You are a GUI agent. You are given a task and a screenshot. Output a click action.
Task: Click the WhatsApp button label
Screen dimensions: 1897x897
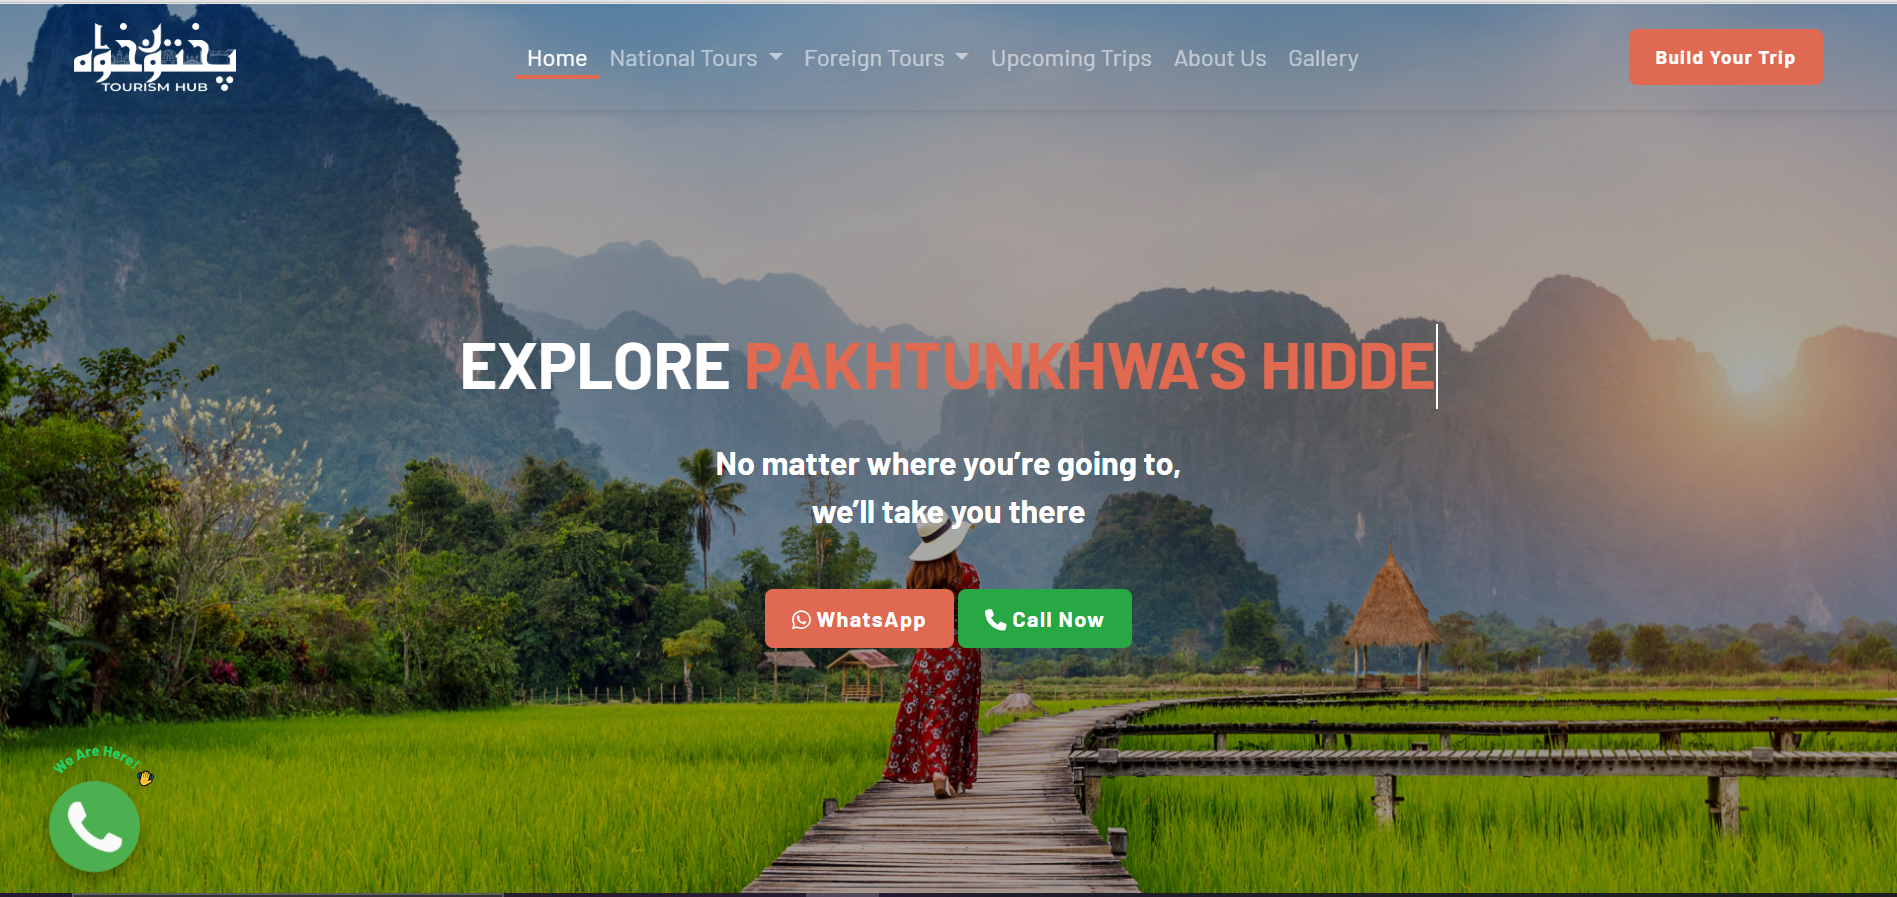(871, 620)
